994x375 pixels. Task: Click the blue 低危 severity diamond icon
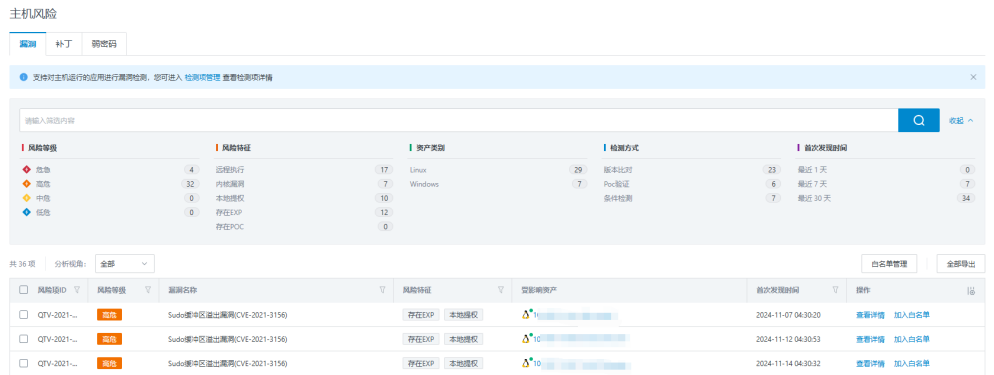pos(27,212)
